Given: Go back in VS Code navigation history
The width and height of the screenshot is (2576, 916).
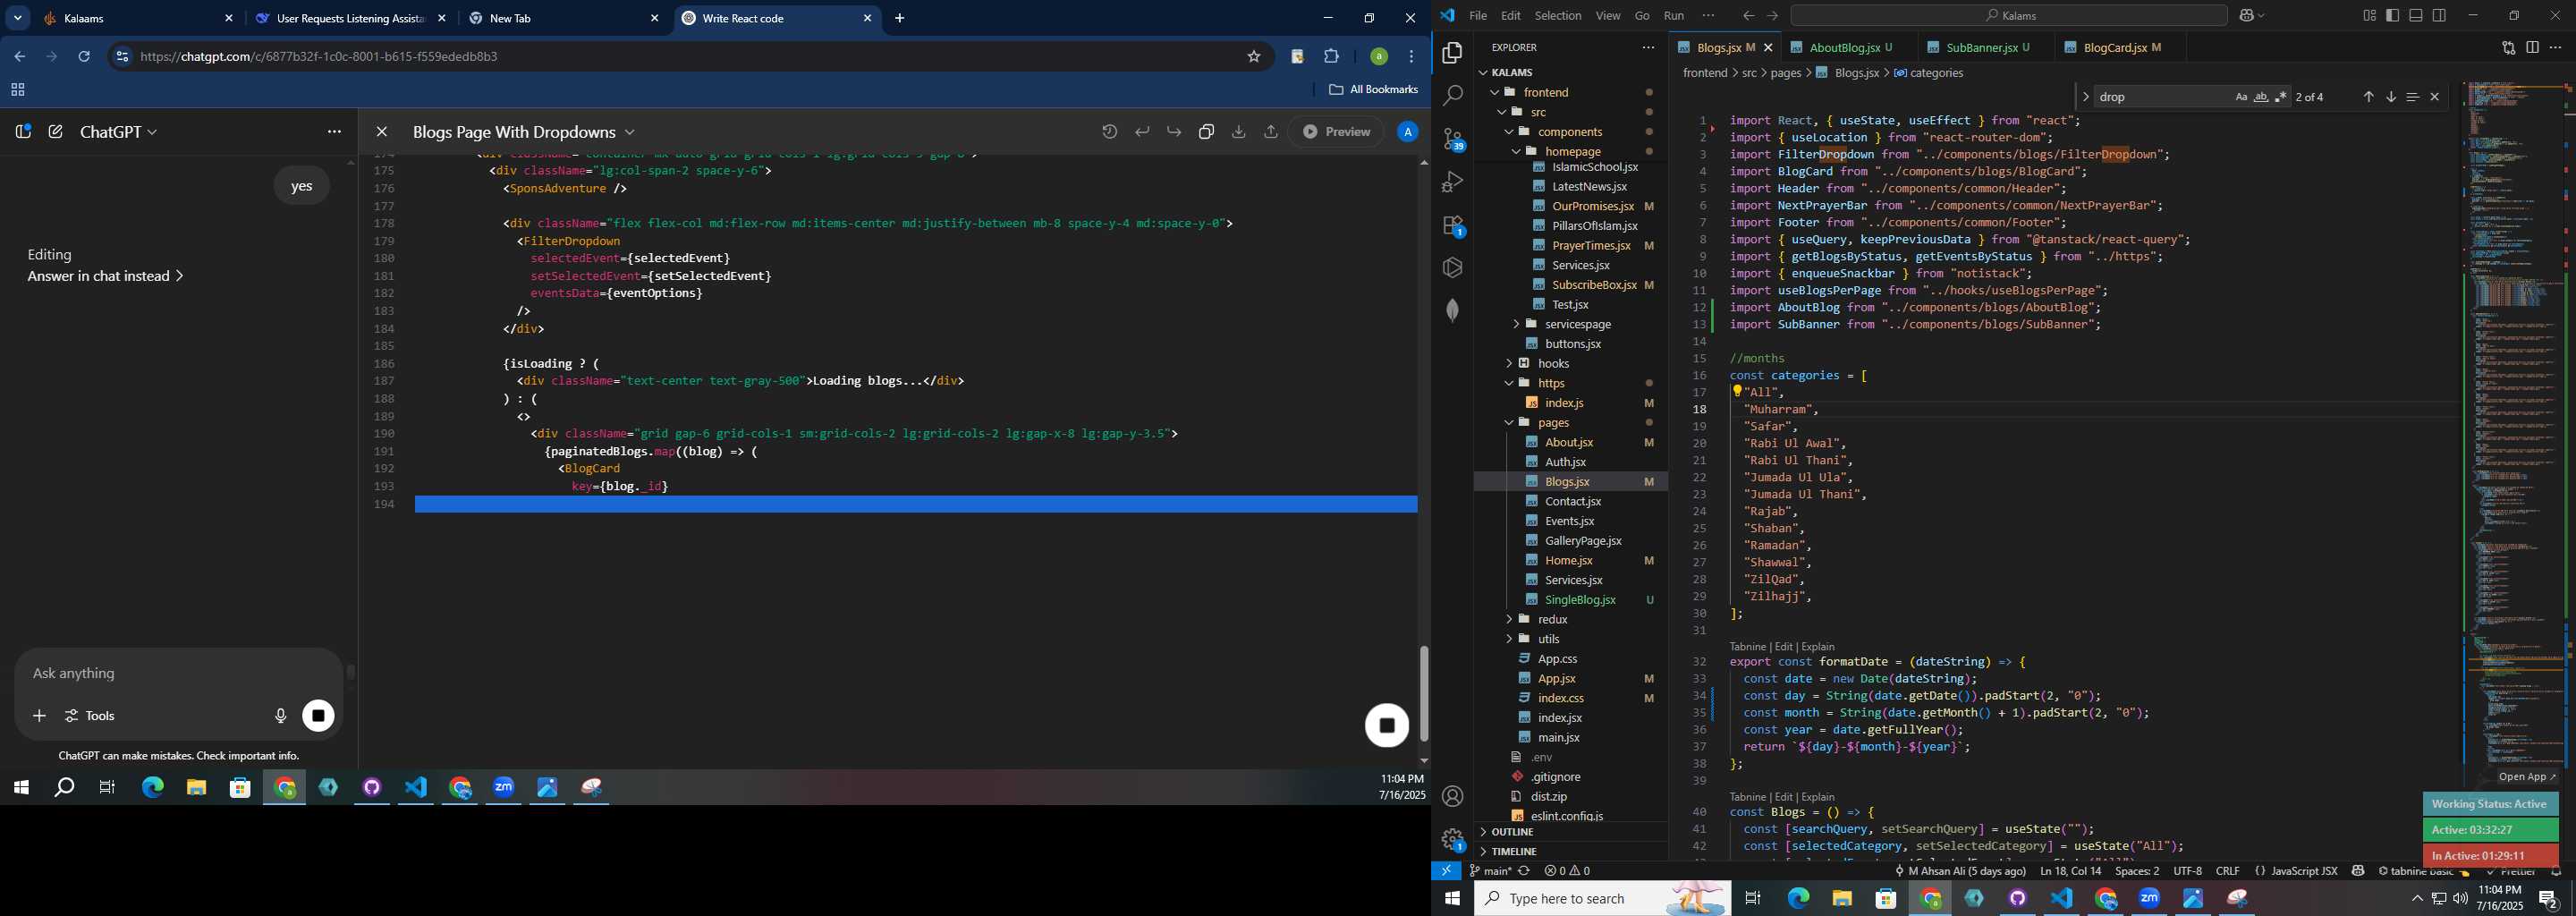Looking at the screenshot, I should (x=1748, y=16).
